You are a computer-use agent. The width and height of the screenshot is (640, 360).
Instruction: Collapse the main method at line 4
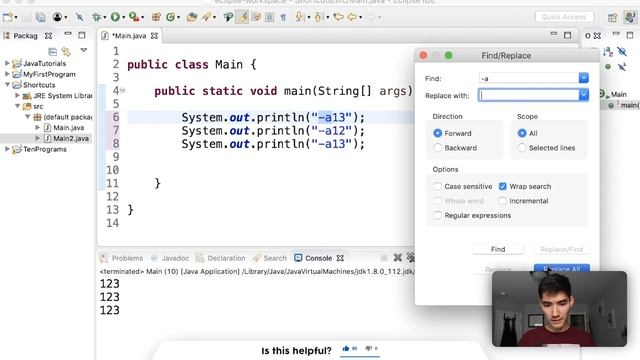pos(122,91)
